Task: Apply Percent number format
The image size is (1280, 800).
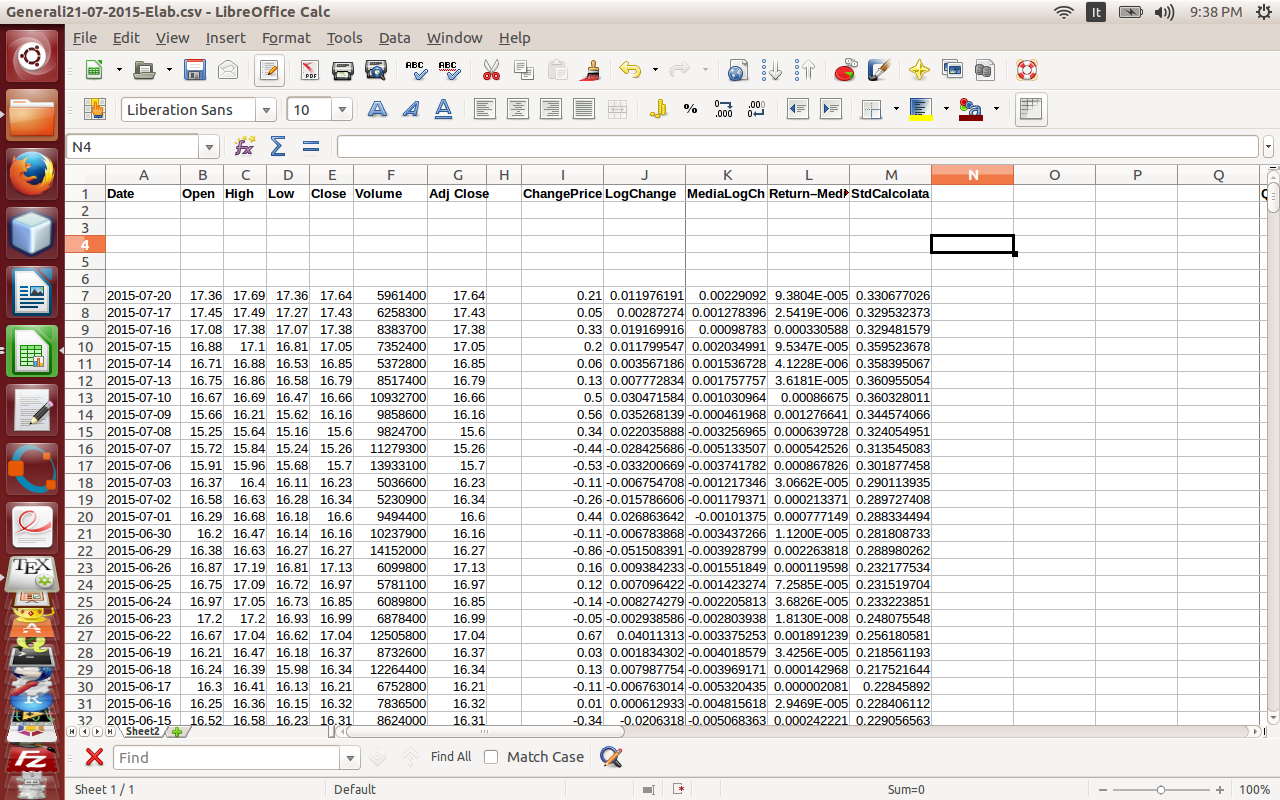Action: (x=691, y=109)
